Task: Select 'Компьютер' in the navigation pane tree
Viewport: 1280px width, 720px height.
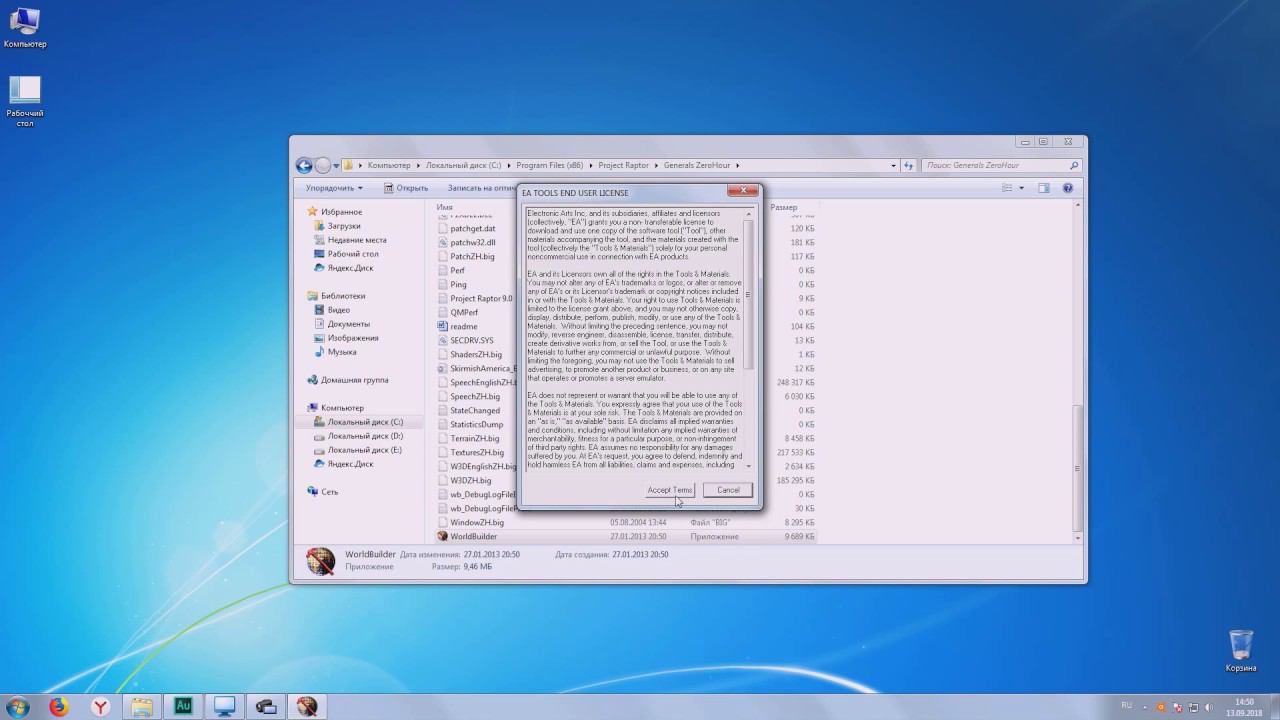Action: pos(342,408)
